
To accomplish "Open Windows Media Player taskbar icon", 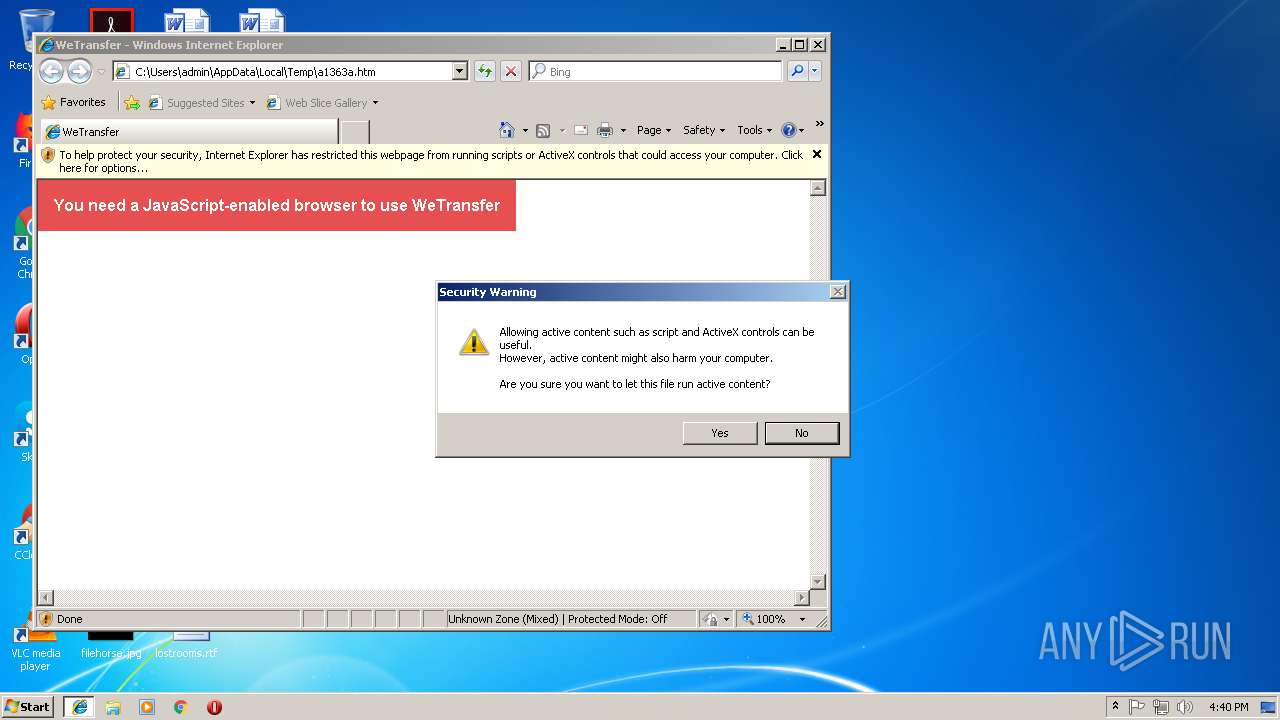I will click(x=147, y=707).
